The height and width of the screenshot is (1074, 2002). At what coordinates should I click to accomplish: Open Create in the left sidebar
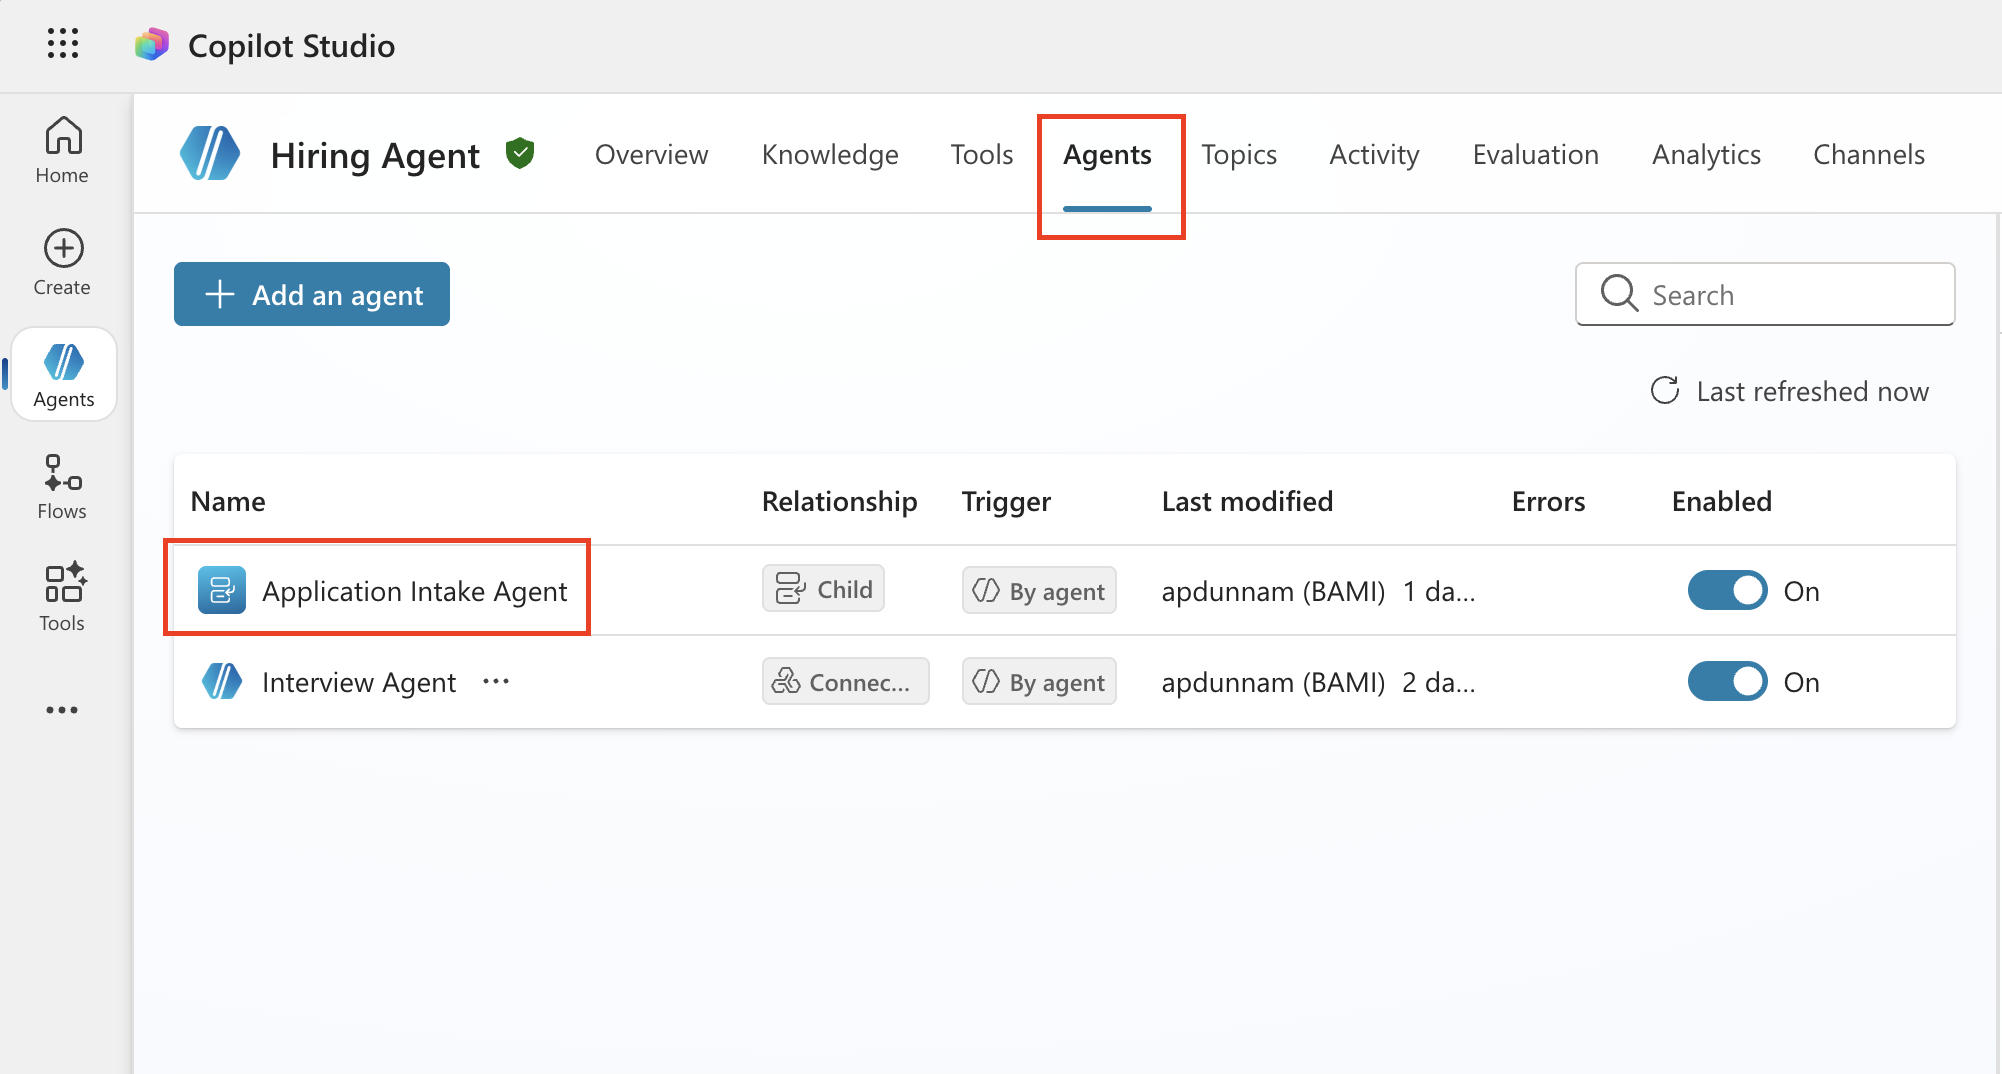[62, 262]
